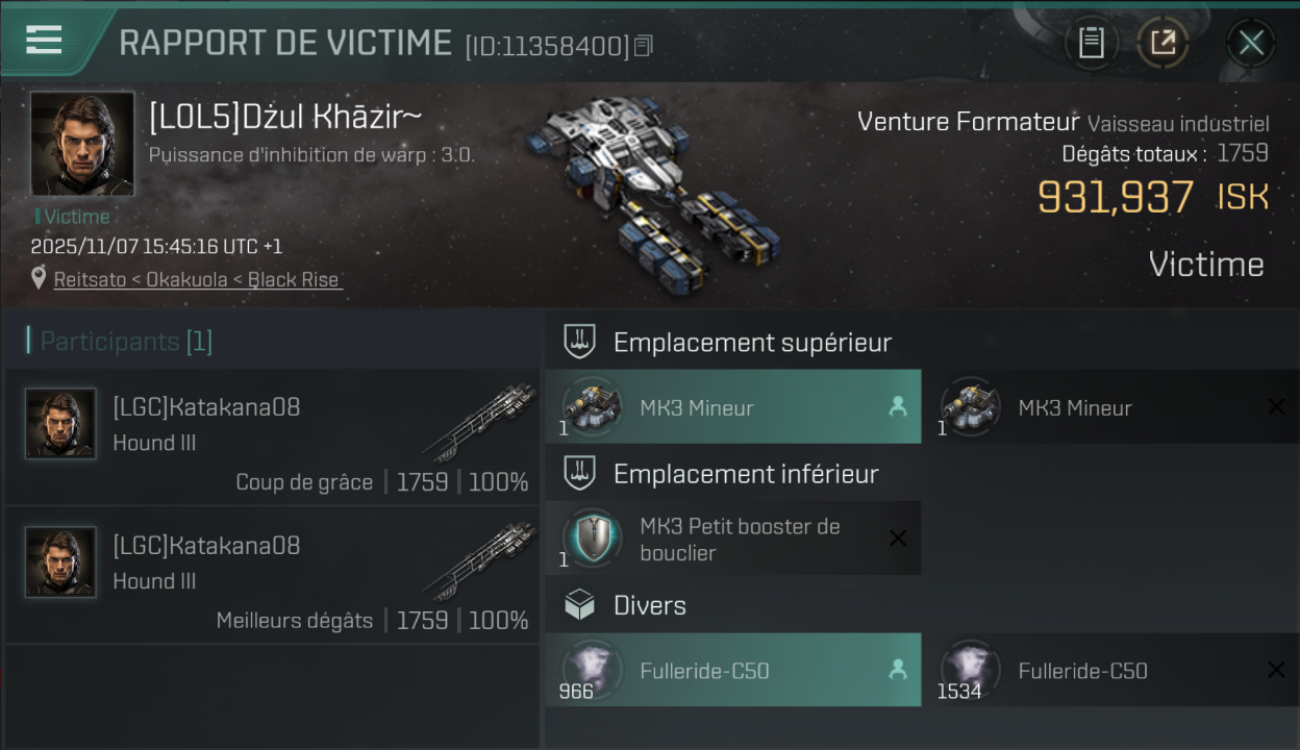
Task: Click the victim portrait of Dżul Khāzir~
Action: (x=82, y=143)
